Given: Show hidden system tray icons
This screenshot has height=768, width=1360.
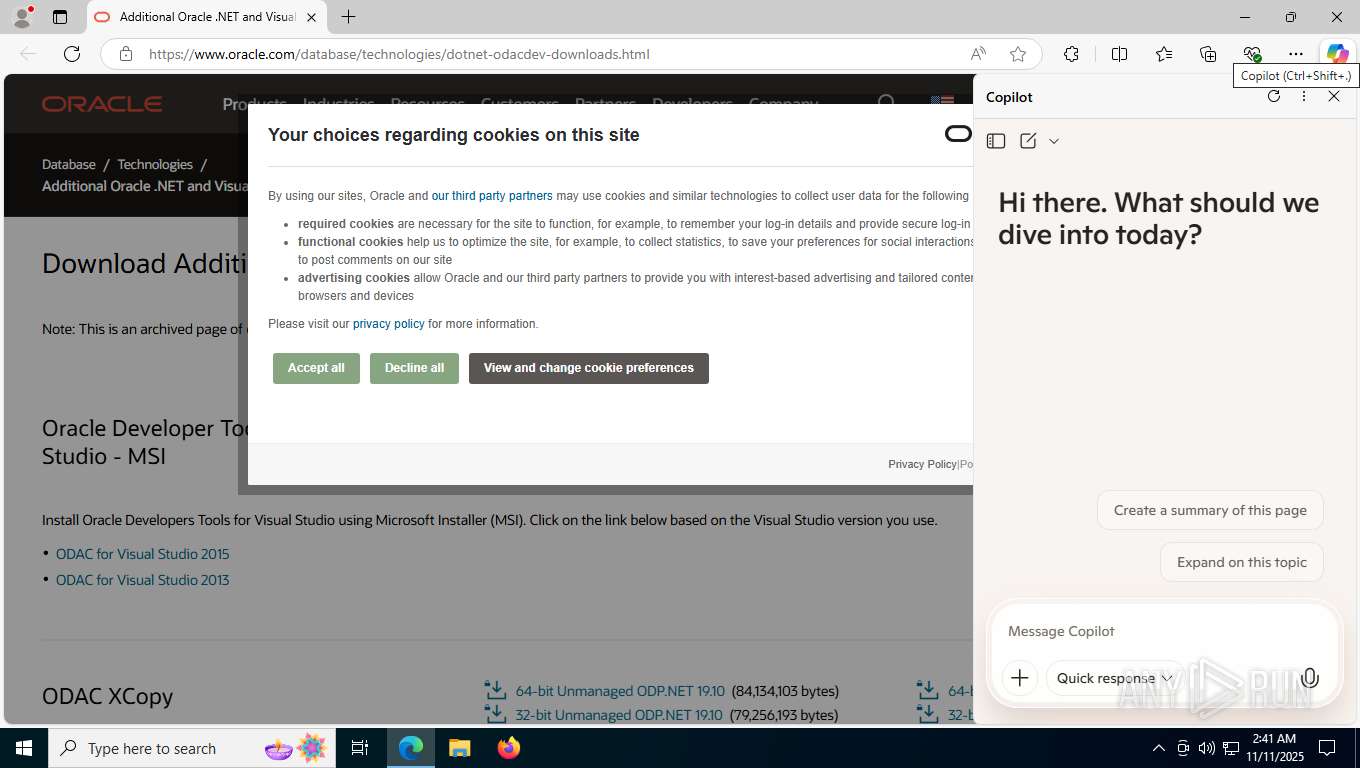Looking at the screenshot, I should click(1158, 748).
